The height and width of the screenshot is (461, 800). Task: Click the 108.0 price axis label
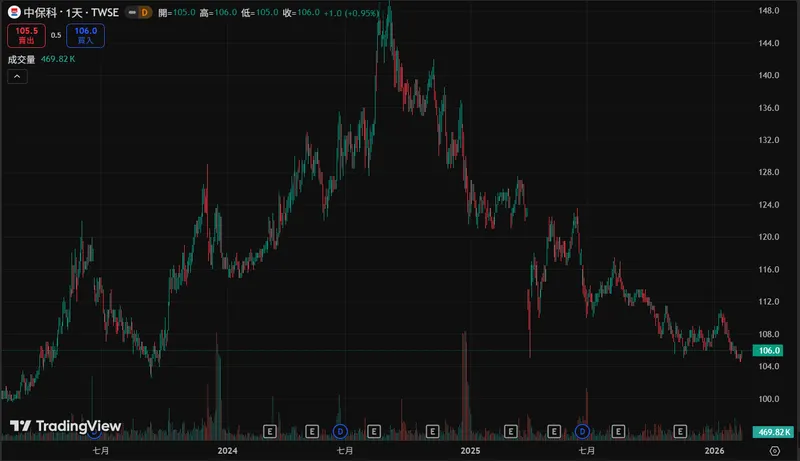769,335
